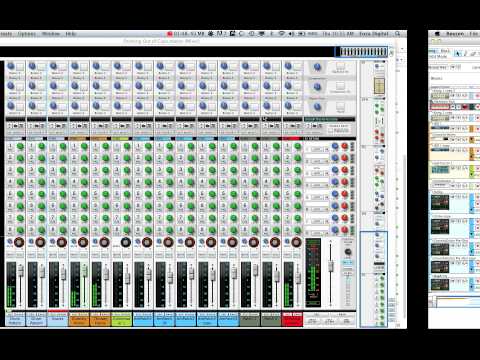The height and width of the screenshot is (360, 480).
Task: Select the arrow selection tool in right window
Action: point(457,53)
